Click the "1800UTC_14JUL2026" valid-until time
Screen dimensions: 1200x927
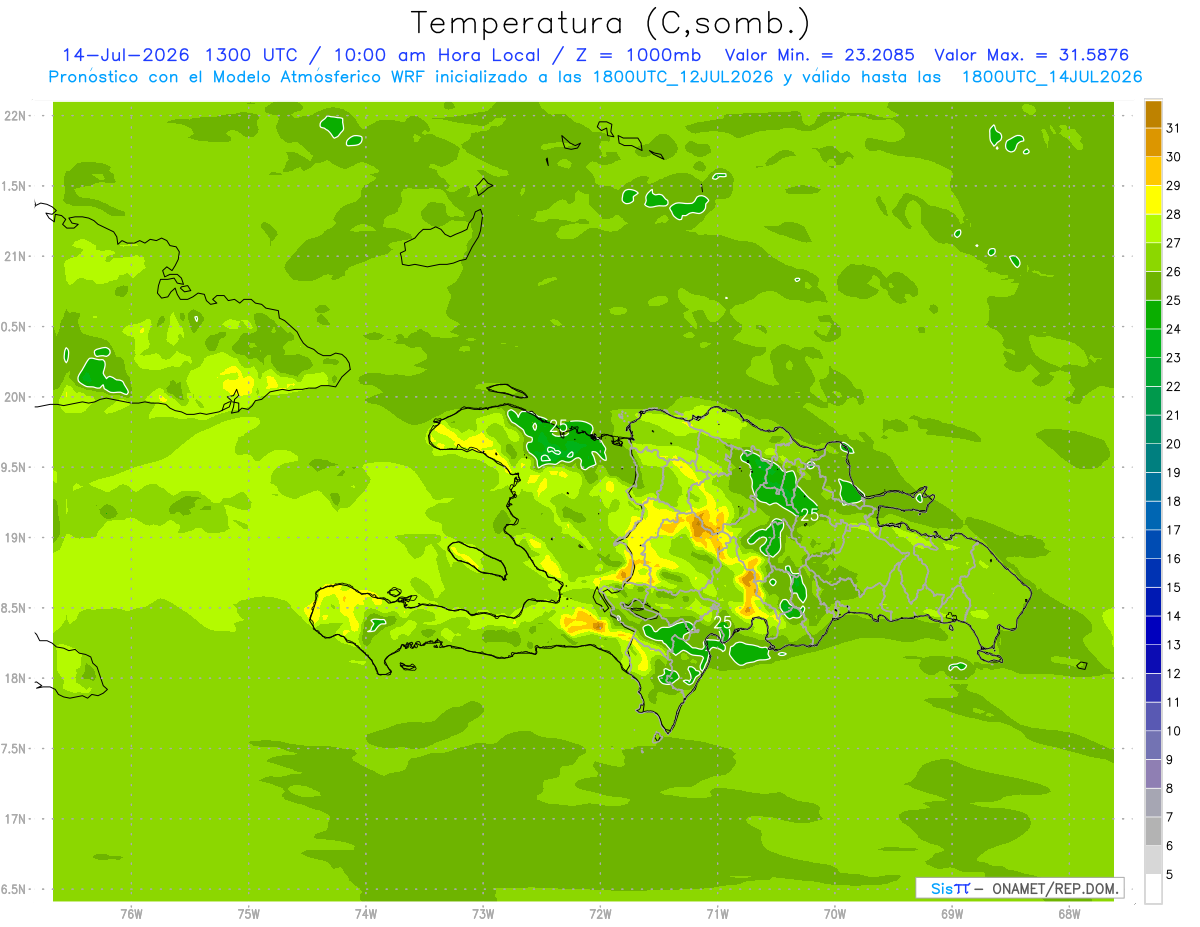[x=1052, y=77]
